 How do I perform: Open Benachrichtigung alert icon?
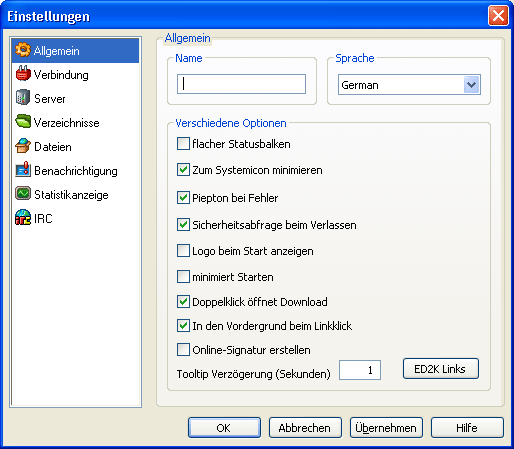(23, 170)
